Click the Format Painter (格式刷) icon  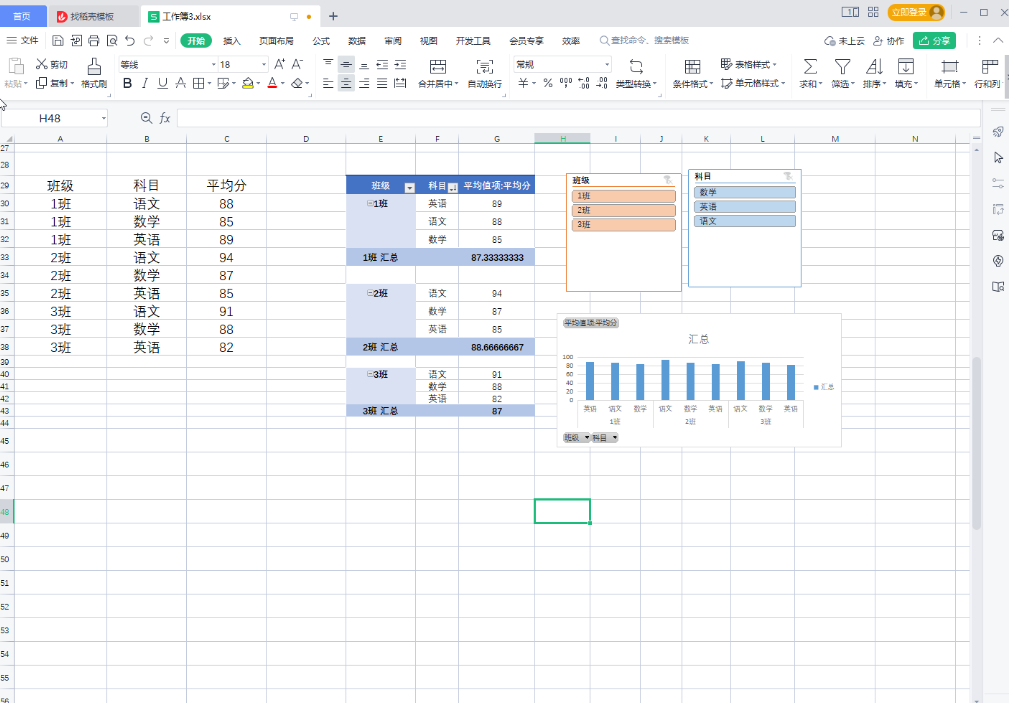(x=94, y=66)
